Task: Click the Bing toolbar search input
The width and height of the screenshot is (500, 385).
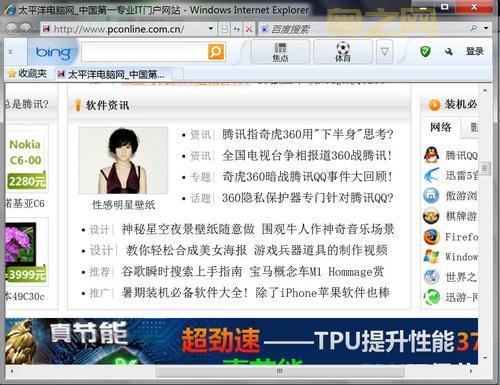Action: tap(144, 52)
